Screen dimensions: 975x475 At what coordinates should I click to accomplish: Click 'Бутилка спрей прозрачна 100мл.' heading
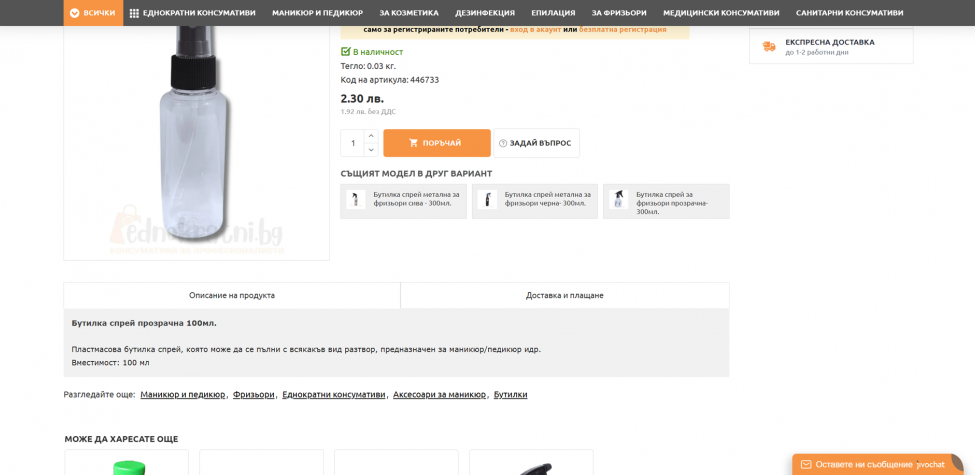tap(144, 323)
